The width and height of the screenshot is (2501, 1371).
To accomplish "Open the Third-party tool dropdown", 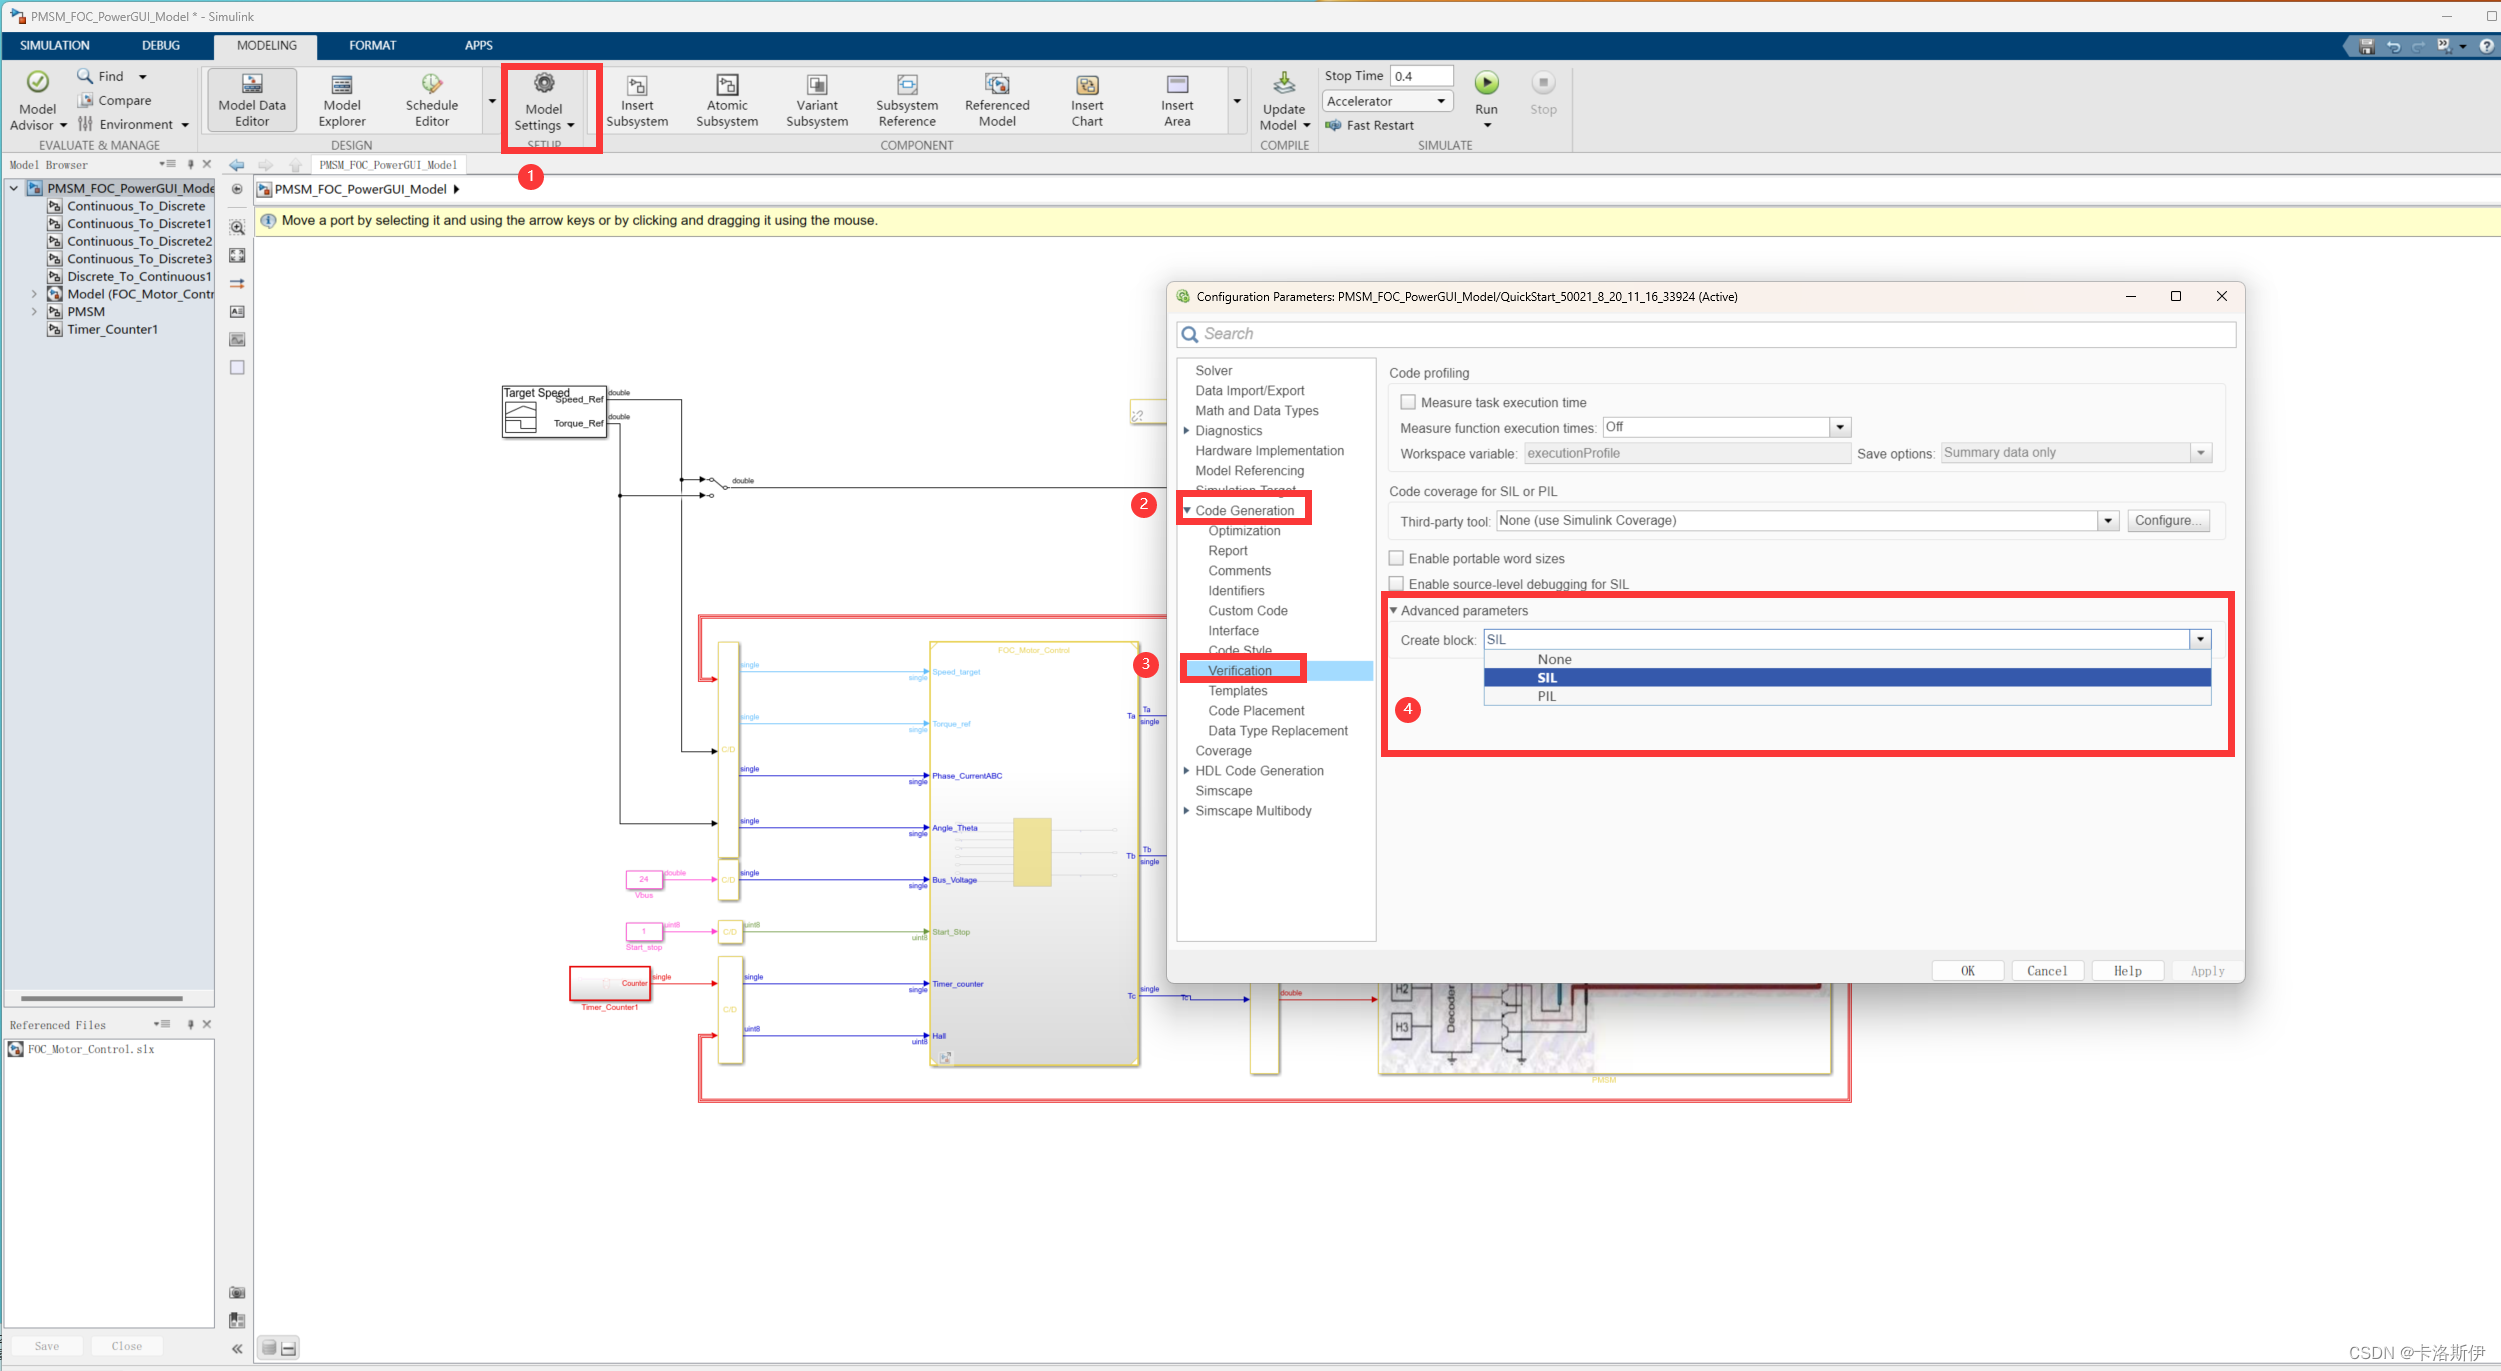I will (2108, 521).
